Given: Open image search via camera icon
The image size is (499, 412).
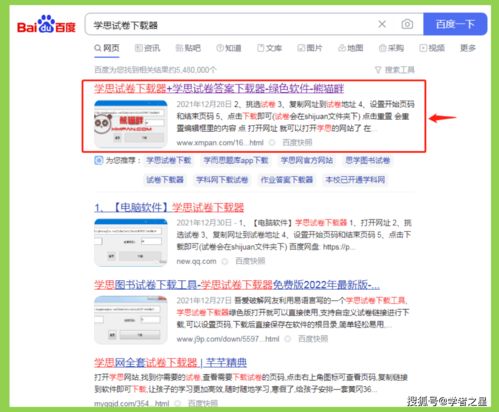Looking at the screenshot, I should coord(407,24).
